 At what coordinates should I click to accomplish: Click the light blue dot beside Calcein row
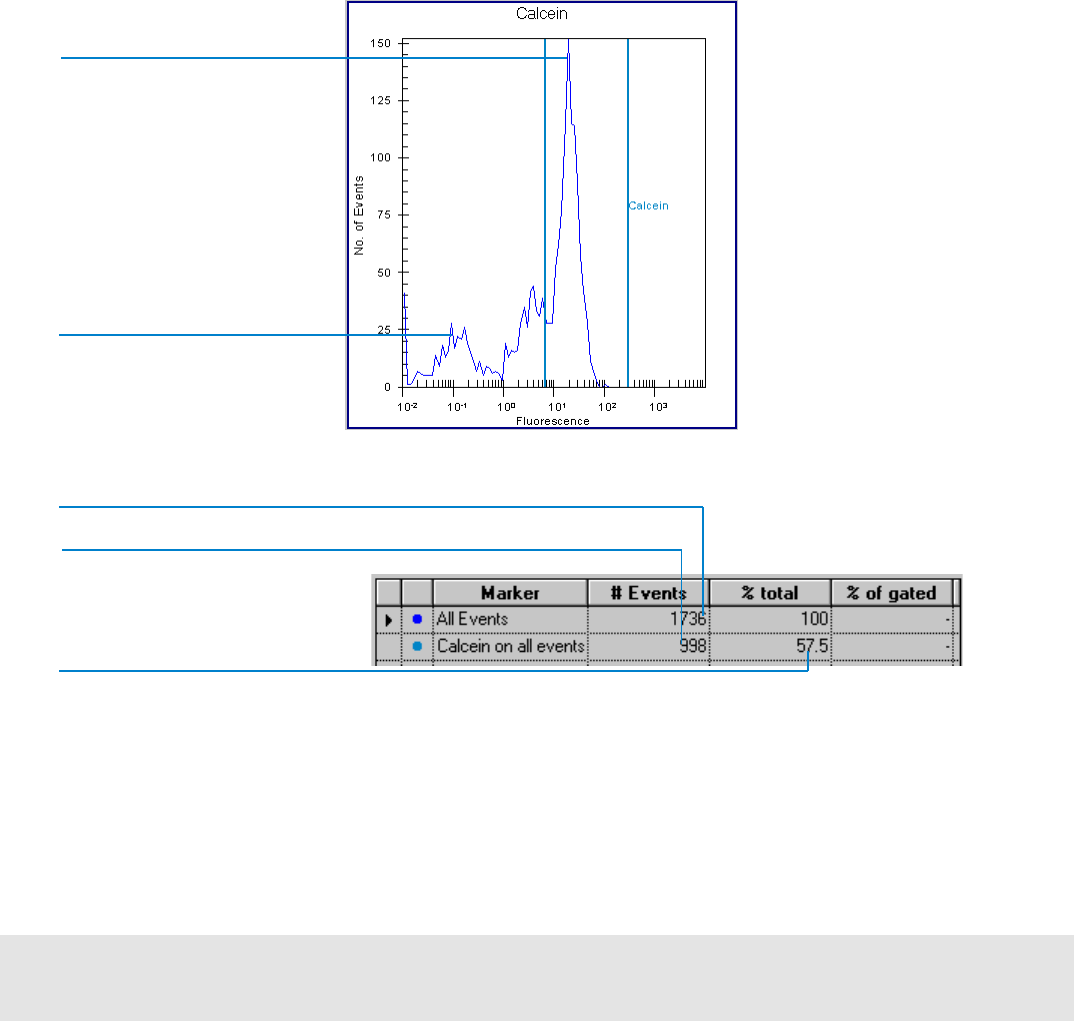point(417,646)
